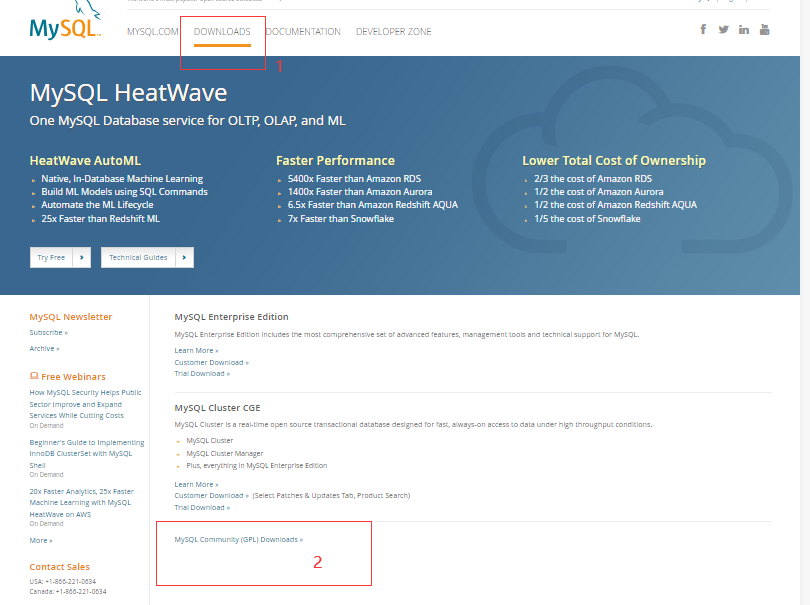
Task: Click the MySQL Newsletter heading
Action: coord(71,317)
